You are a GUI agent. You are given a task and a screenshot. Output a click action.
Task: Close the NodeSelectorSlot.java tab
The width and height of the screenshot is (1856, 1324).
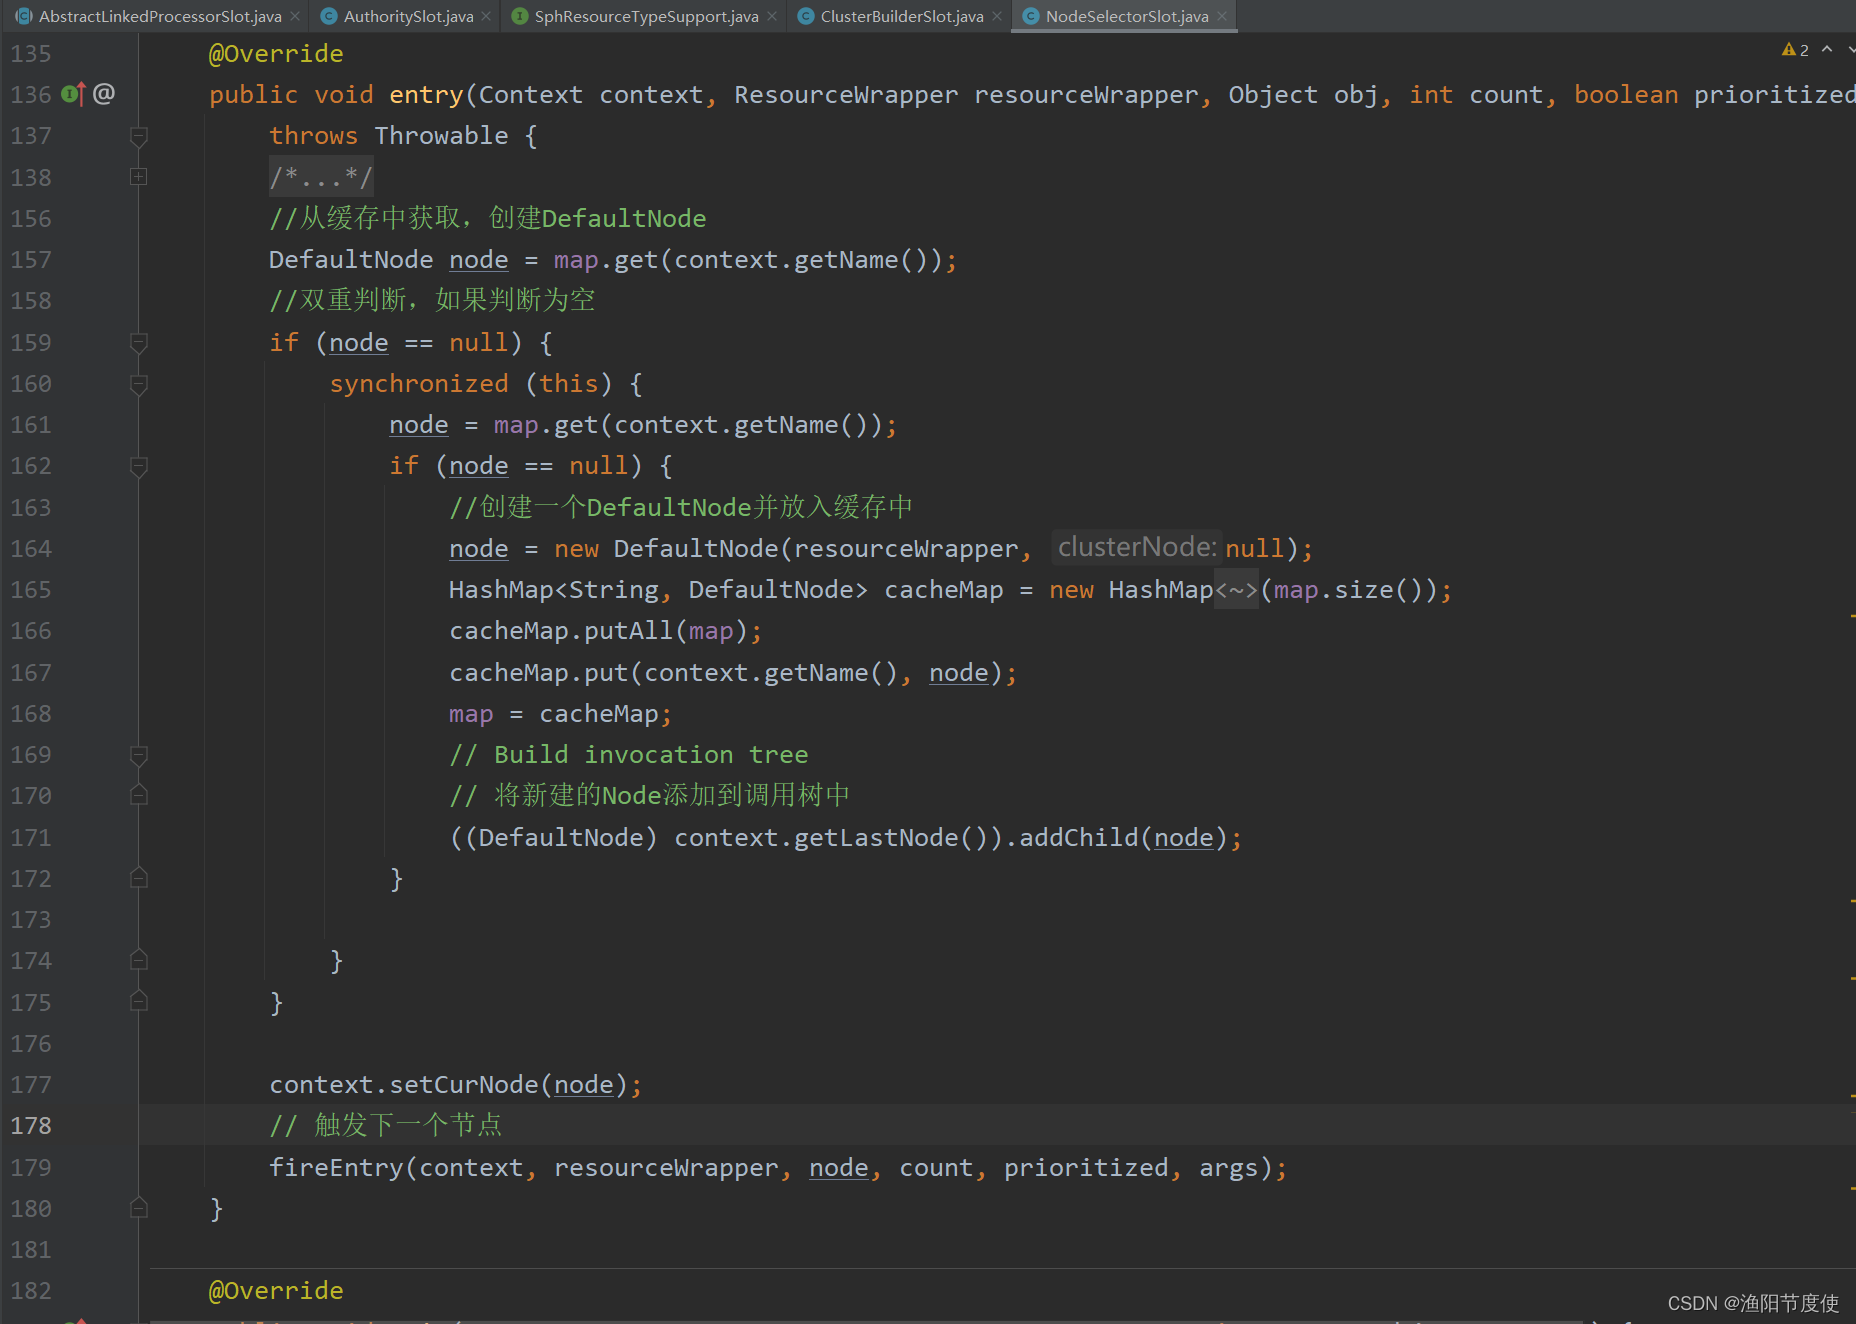(x=1222, y=16)
